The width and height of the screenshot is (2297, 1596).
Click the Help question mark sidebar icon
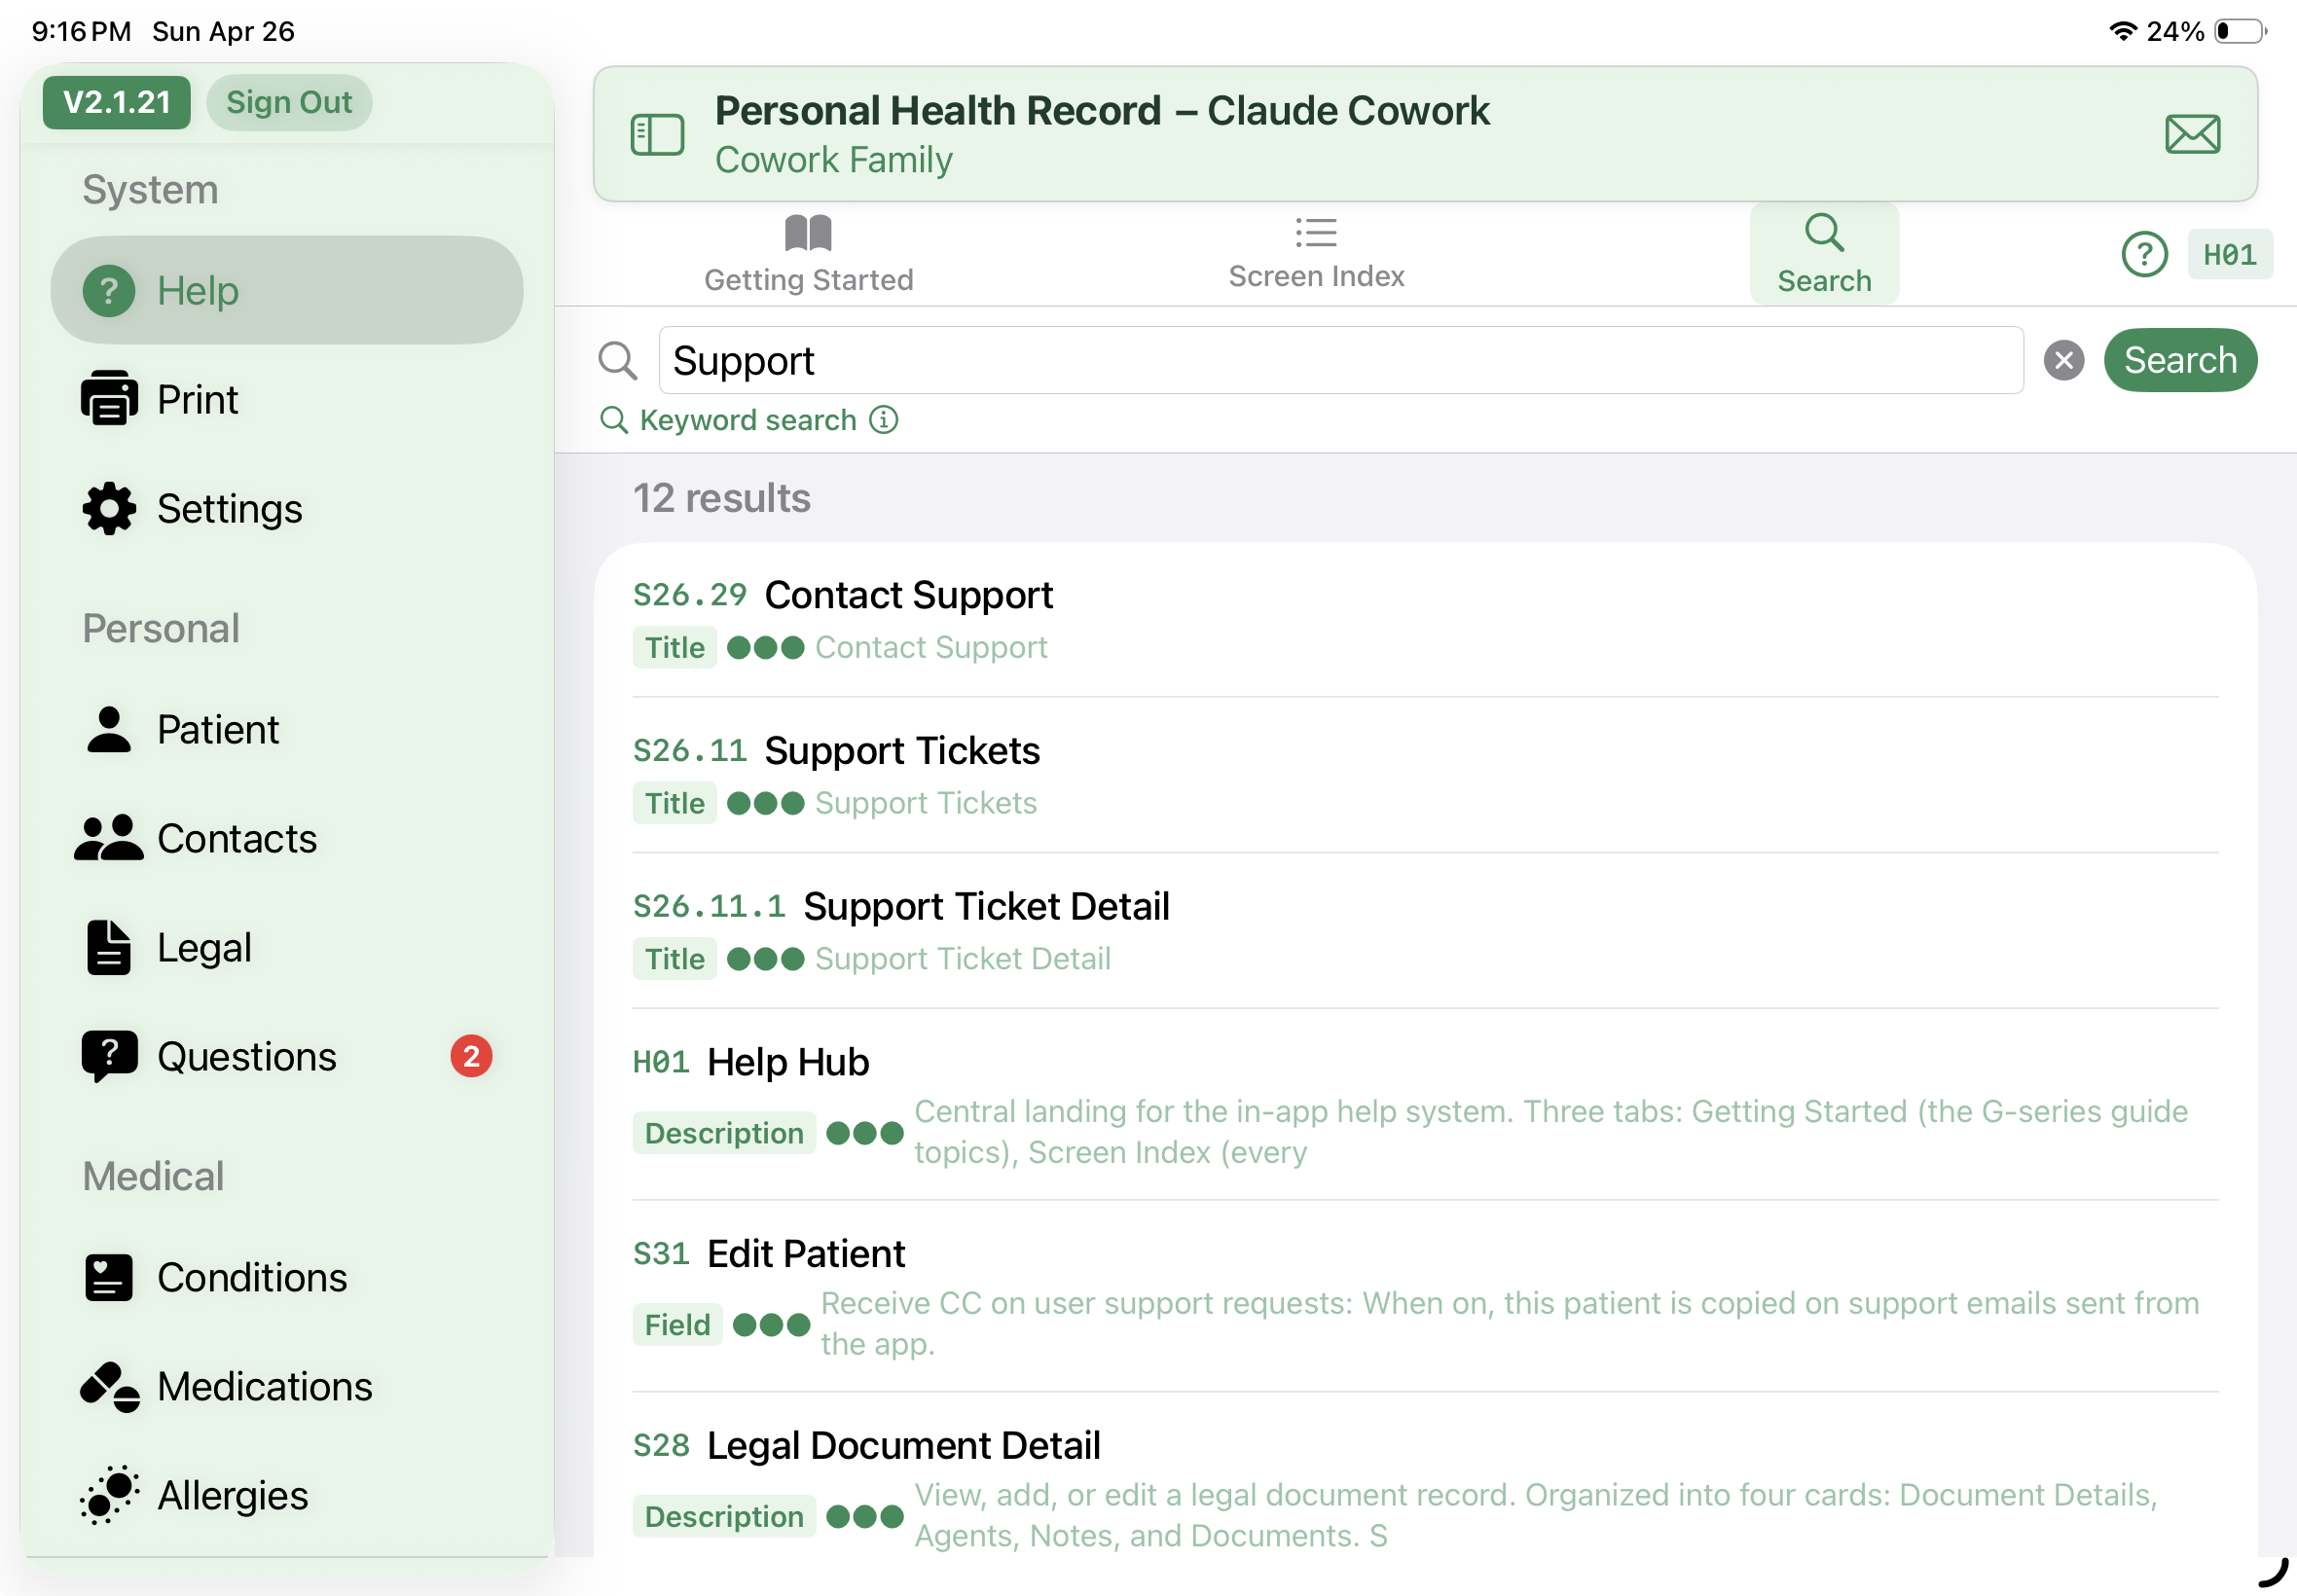point(109,291)
